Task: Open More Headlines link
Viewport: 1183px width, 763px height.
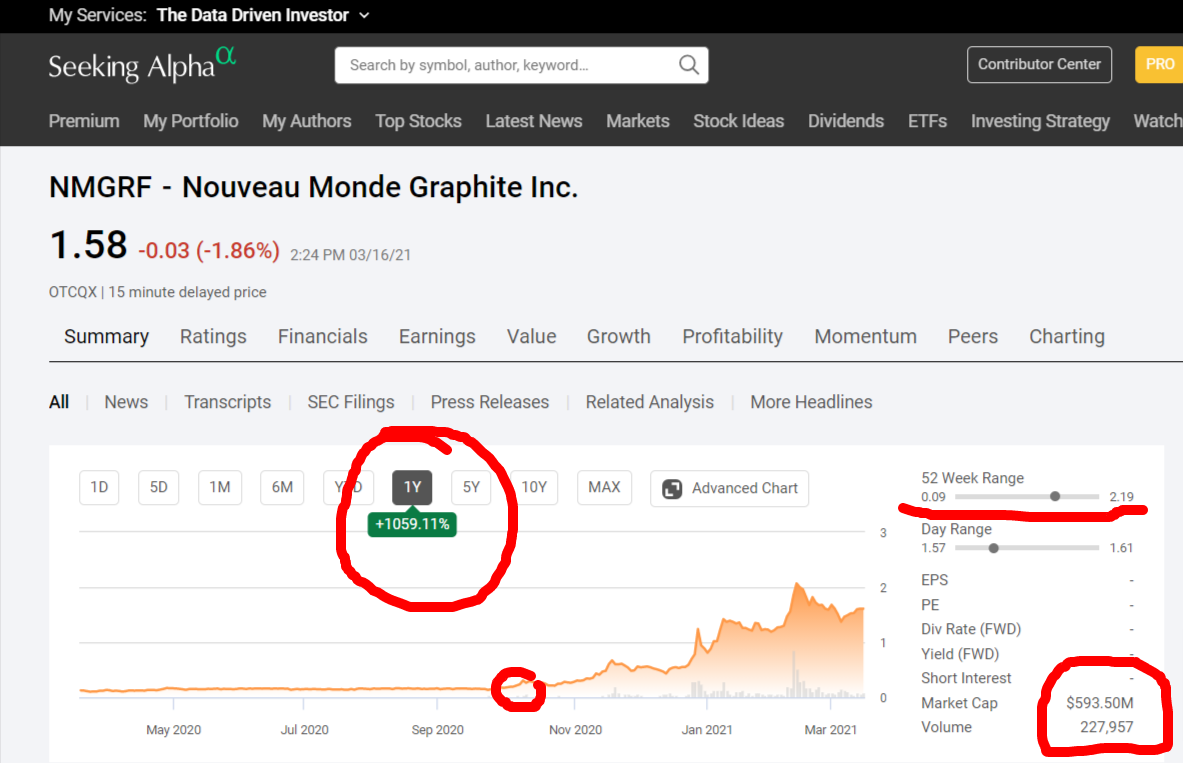Action: point(811,402)
